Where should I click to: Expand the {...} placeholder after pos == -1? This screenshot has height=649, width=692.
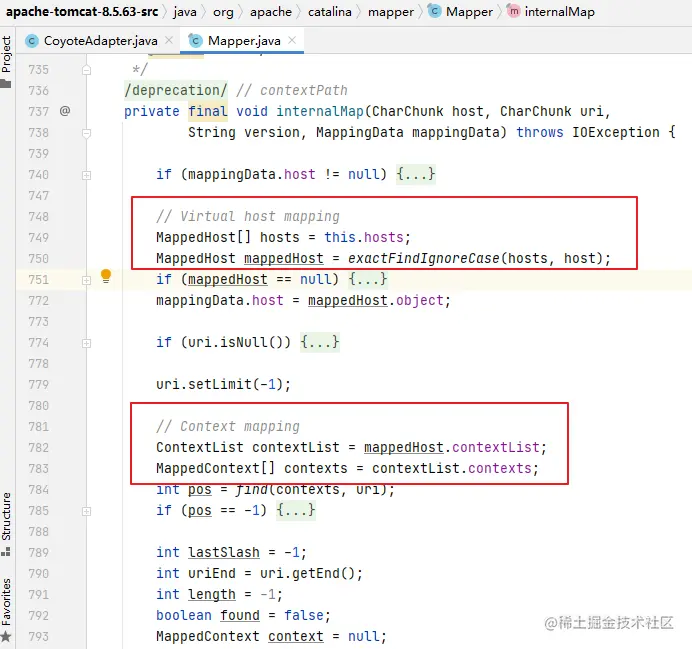tap(296, 510)
